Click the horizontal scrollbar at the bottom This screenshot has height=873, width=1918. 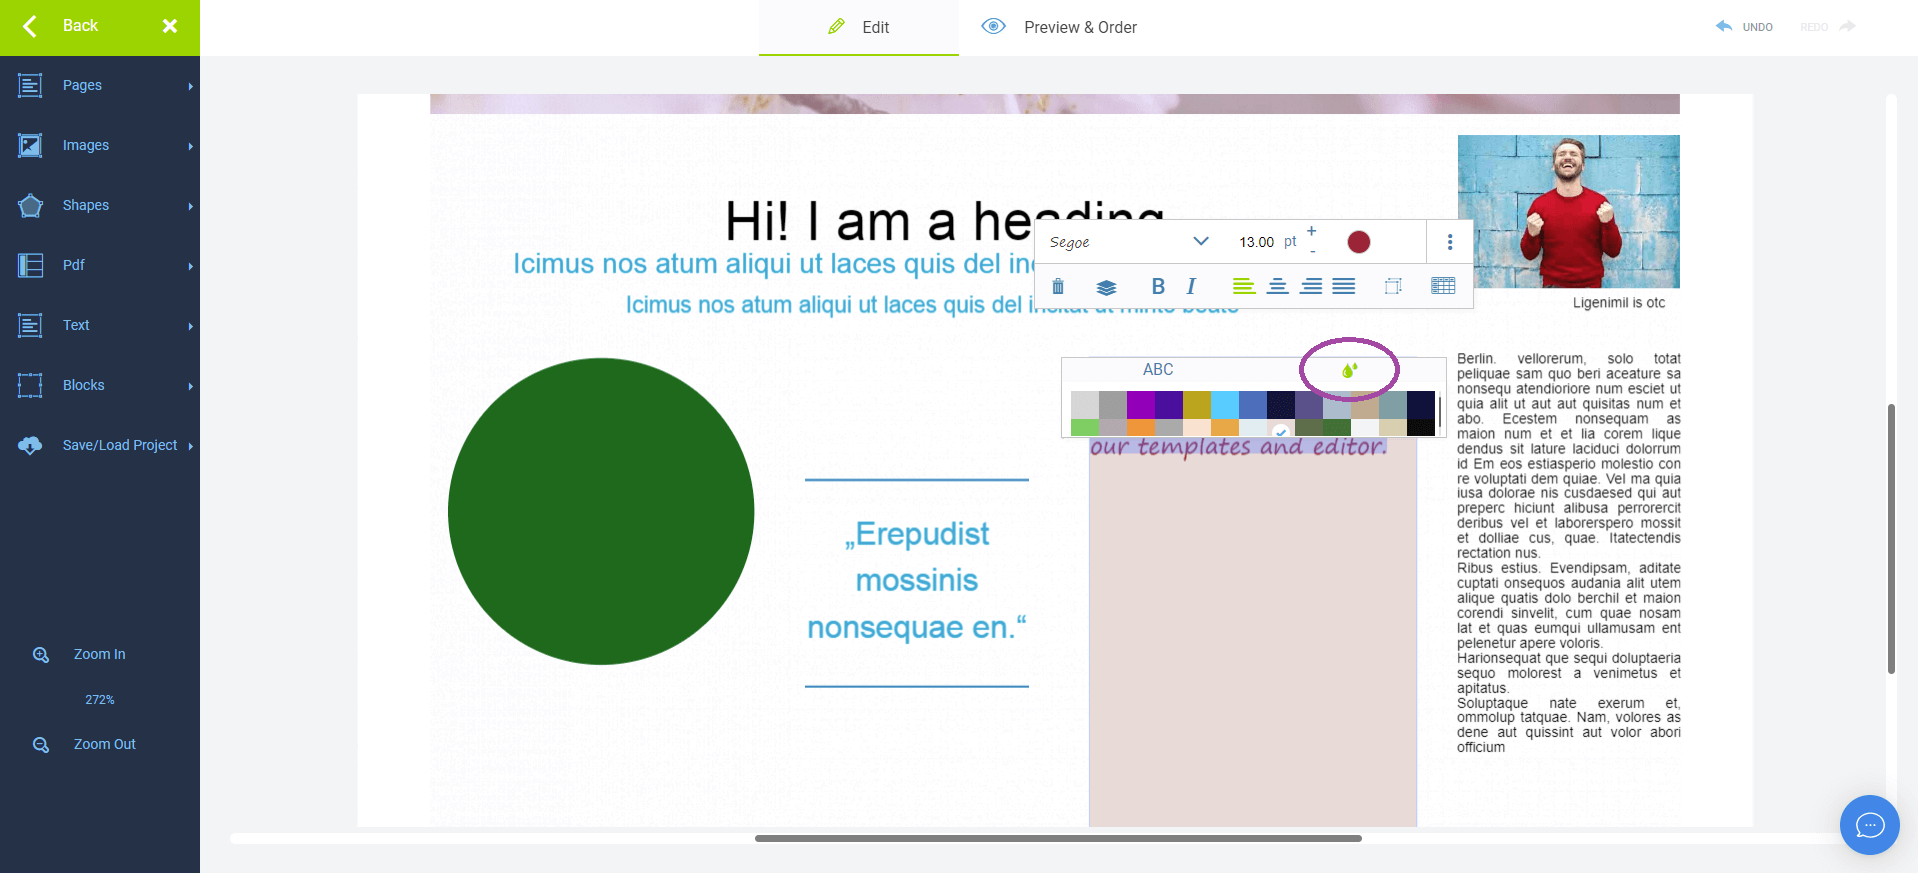point(1058,838)
